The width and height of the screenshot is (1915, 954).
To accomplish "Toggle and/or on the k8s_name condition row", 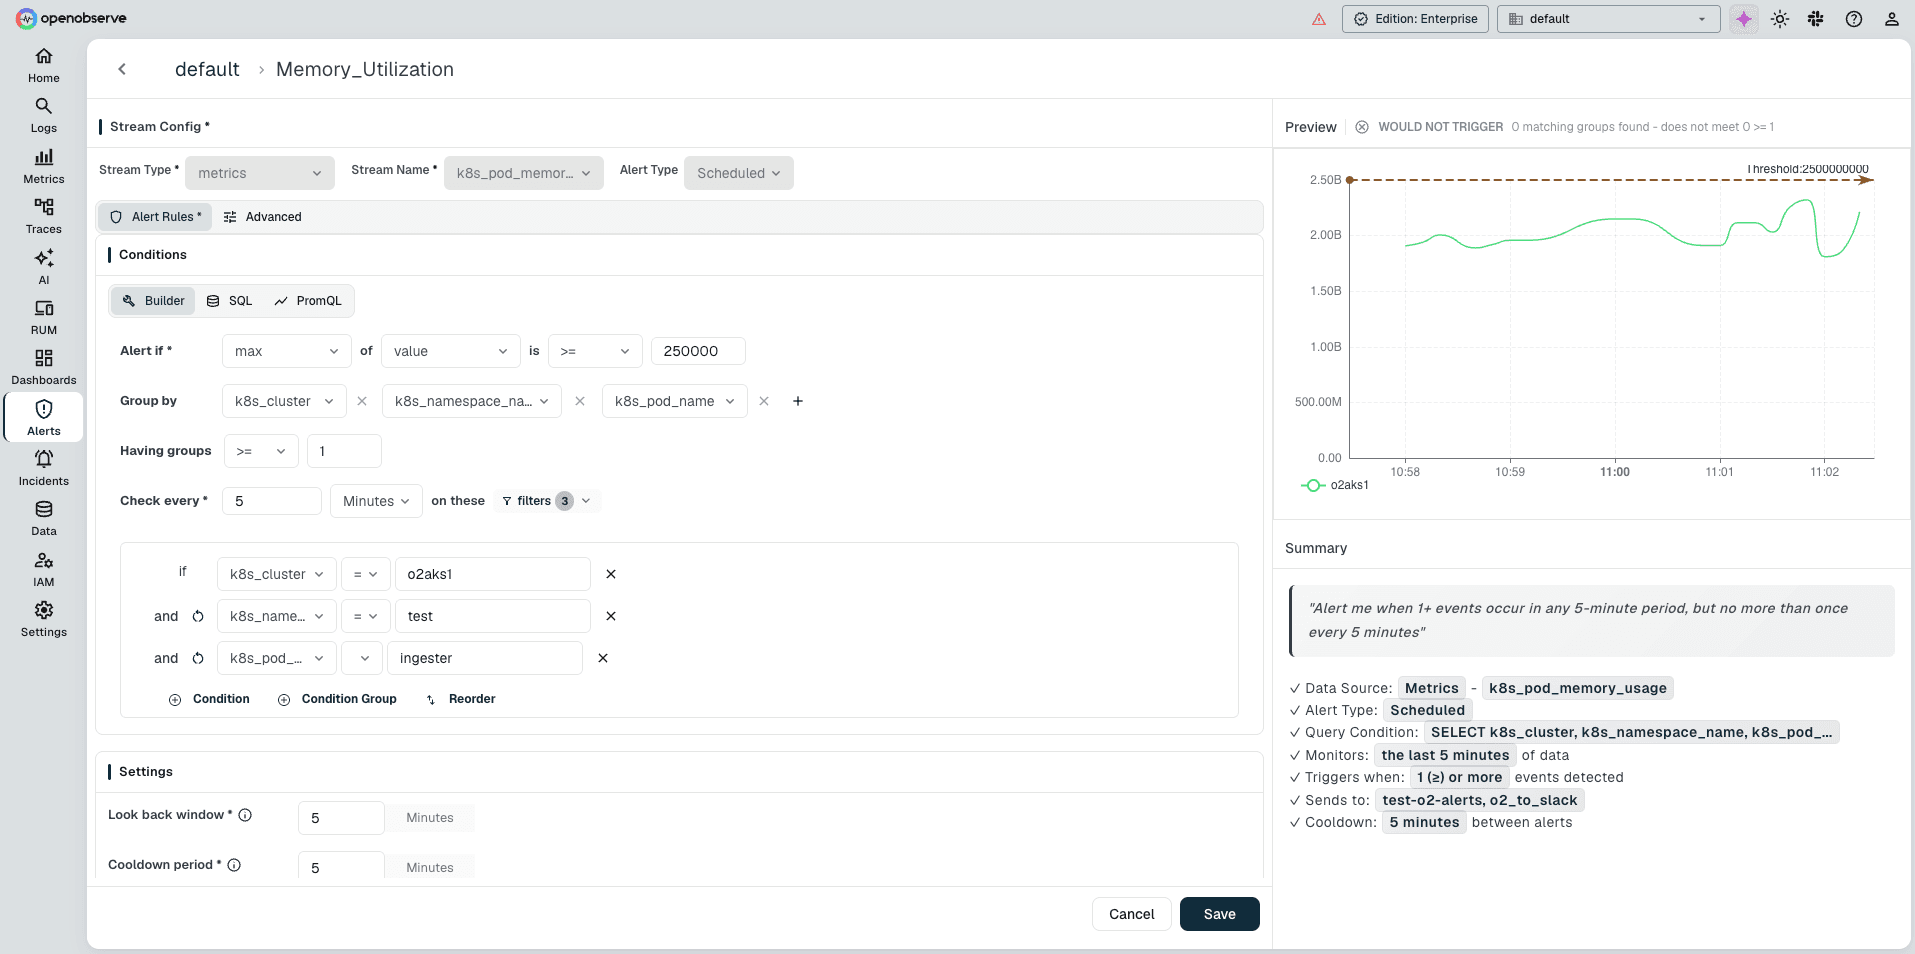I will pyautogui.click(x=198, y=616).
